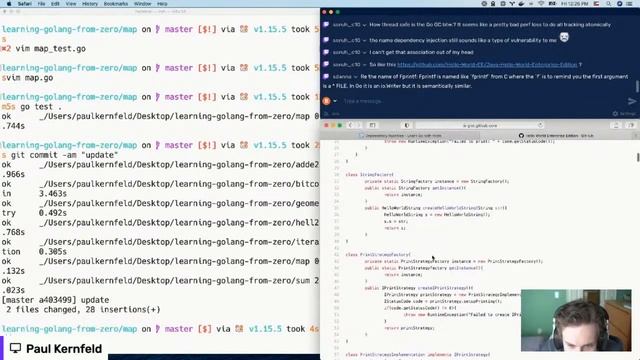Click the crying face emoji in chat
This screenshot has width=640, height=360.
coord(564,38)
